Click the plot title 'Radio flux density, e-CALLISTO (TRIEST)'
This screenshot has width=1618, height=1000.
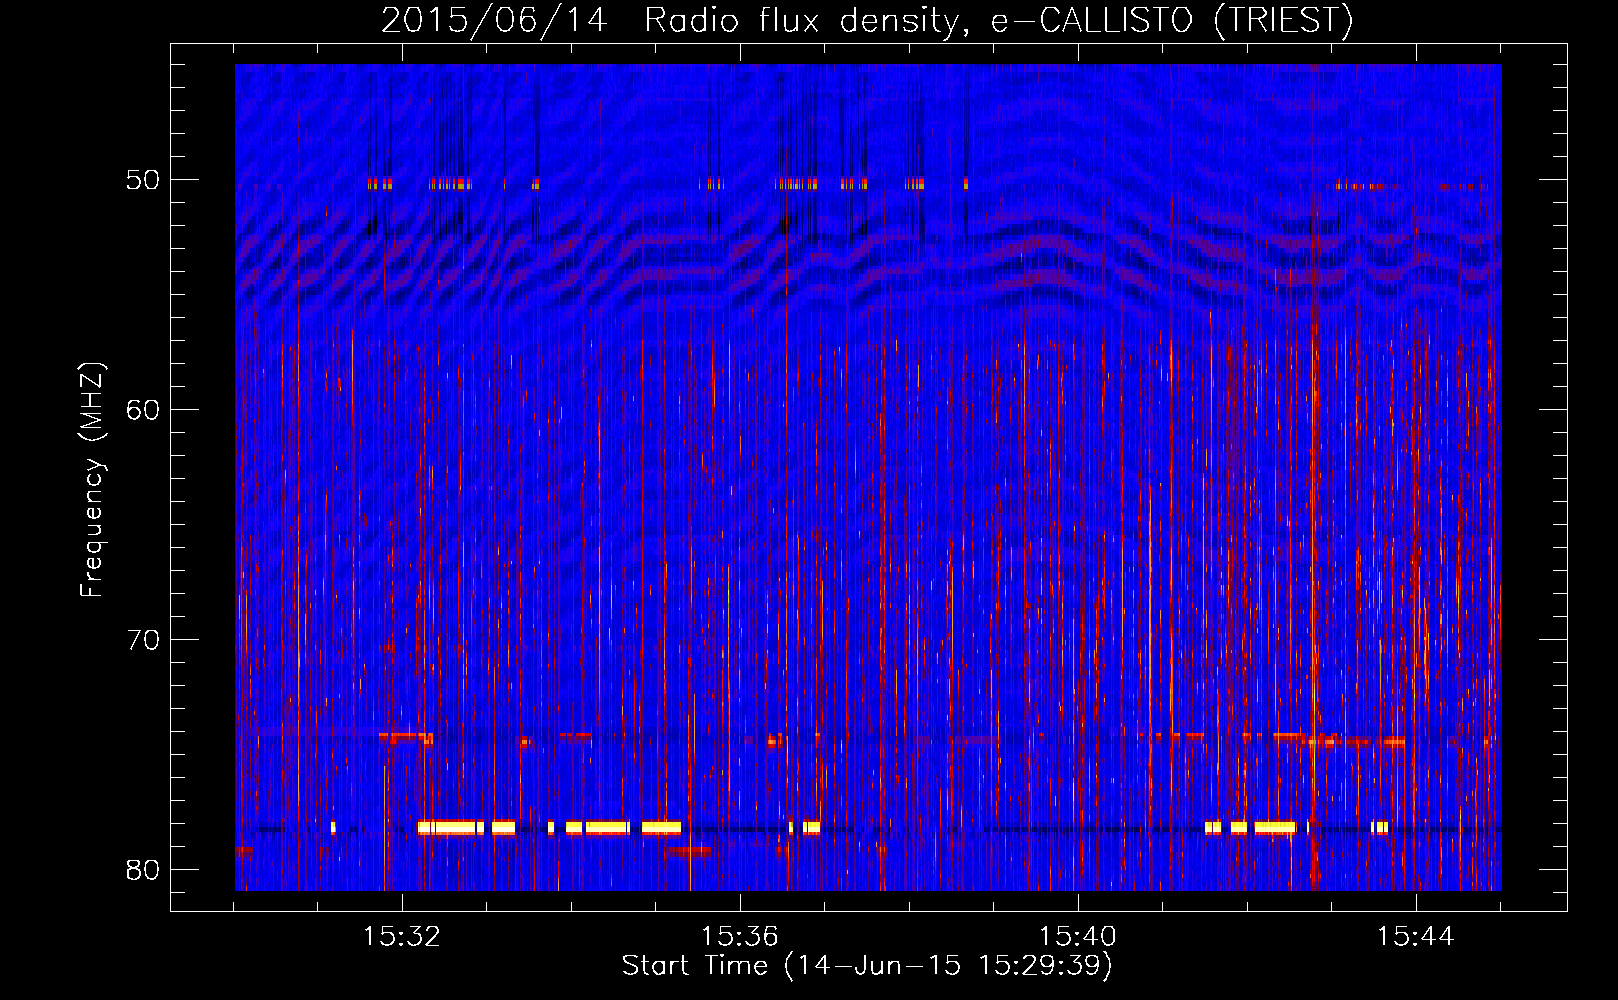(x=999, y=20)
